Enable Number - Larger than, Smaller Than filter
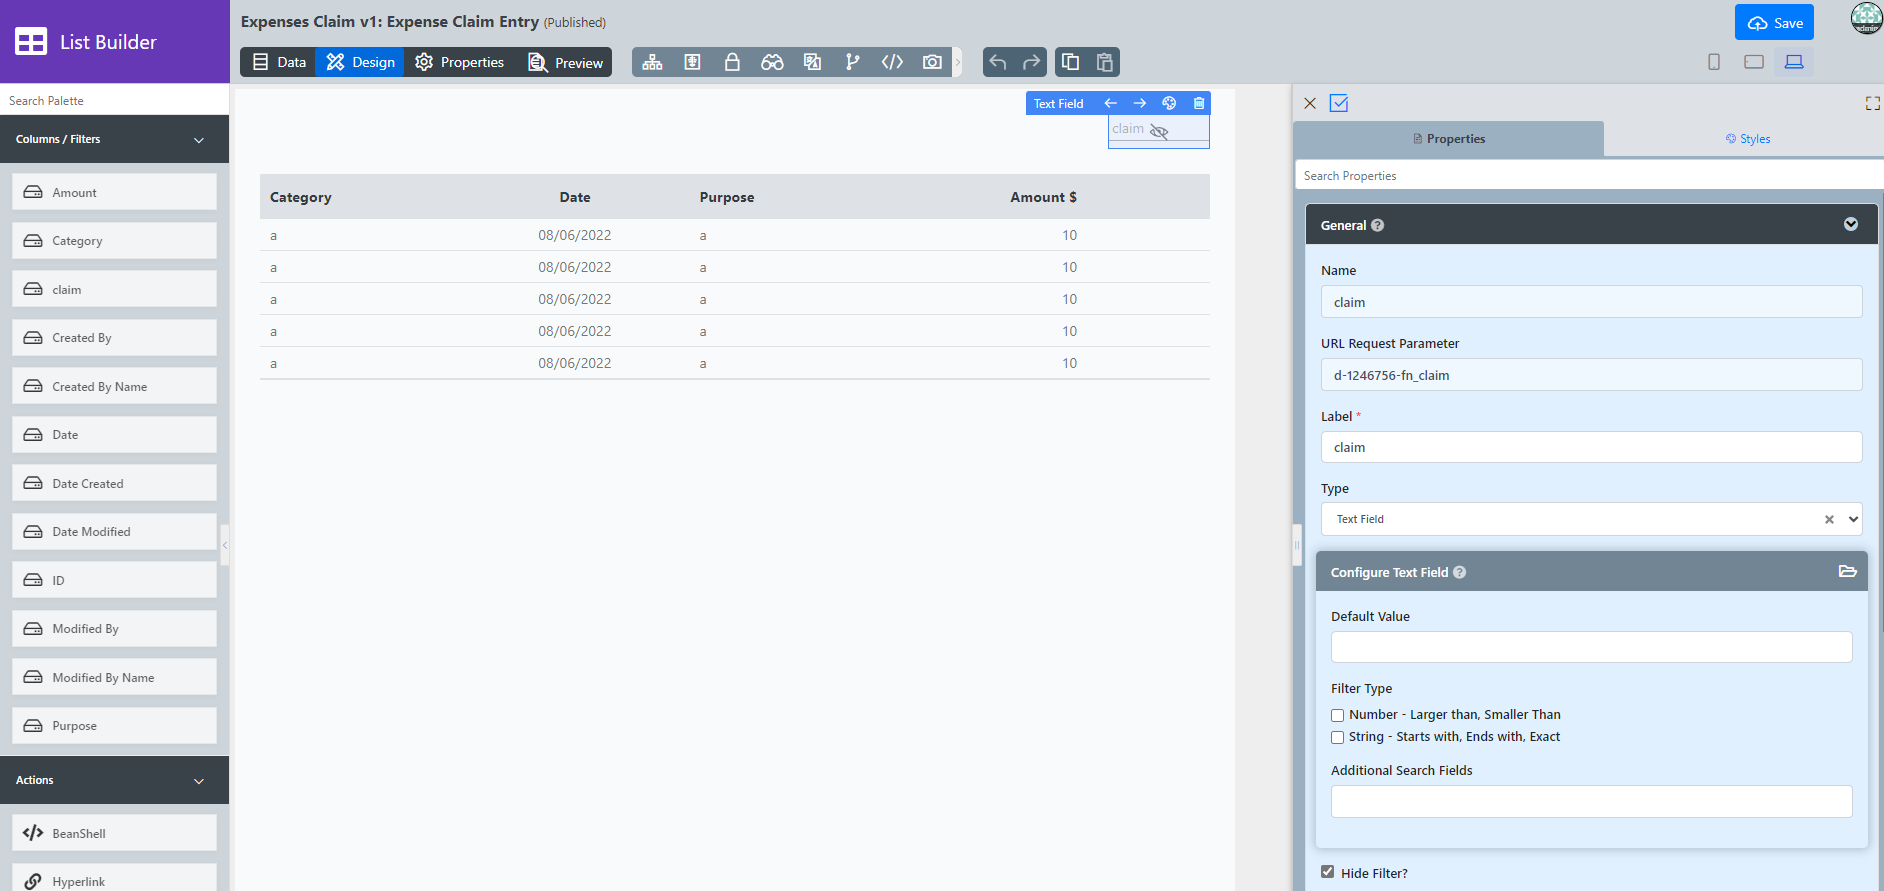Viewport: 1884px width, 891px height. click(1338, 715)
